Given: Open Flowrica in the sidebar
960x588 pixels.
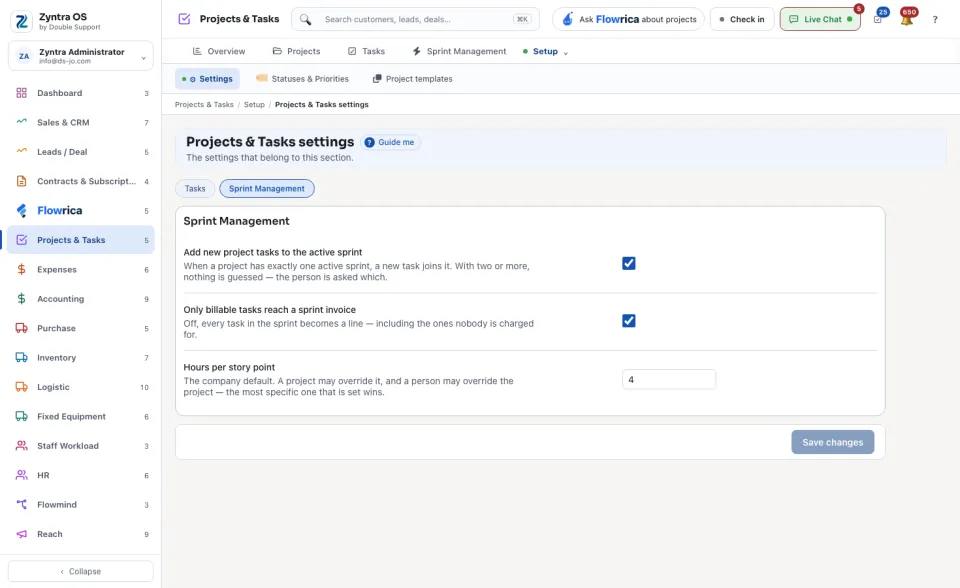Looking at the screenshot, I should coord(81,211).
